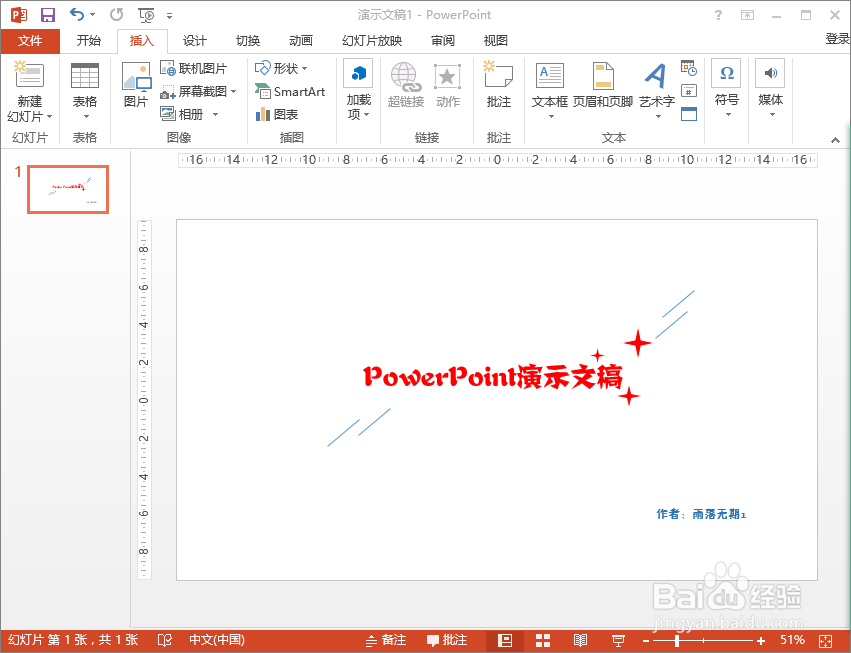The height and width of the screenshot is (653, 851).
Task: Insert a SmartArt graphic
Action: pos(290,91)
